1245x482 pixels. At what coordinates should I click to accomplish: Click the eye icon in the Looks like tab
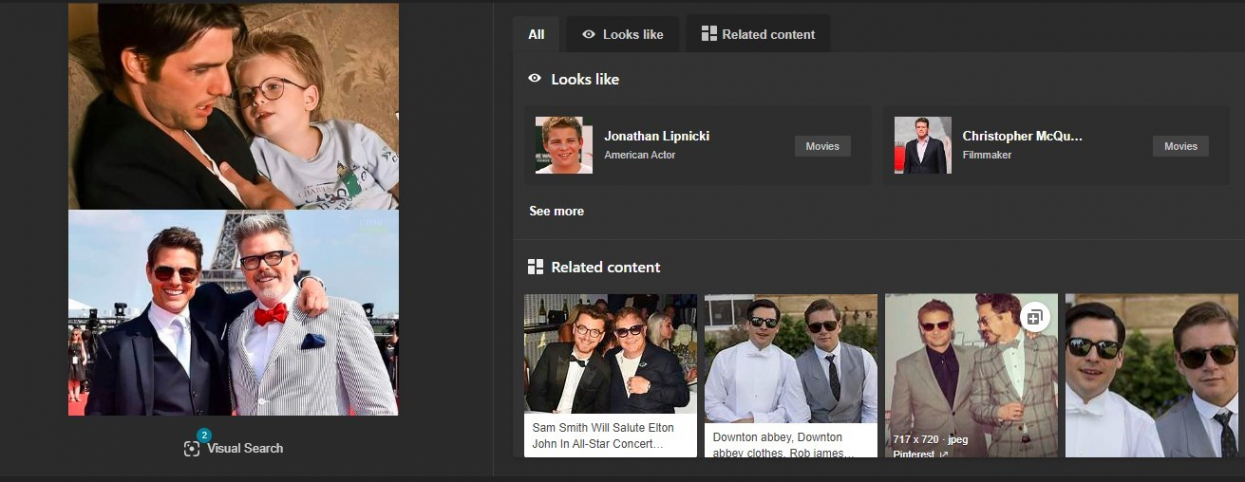[x=589, y=34]
